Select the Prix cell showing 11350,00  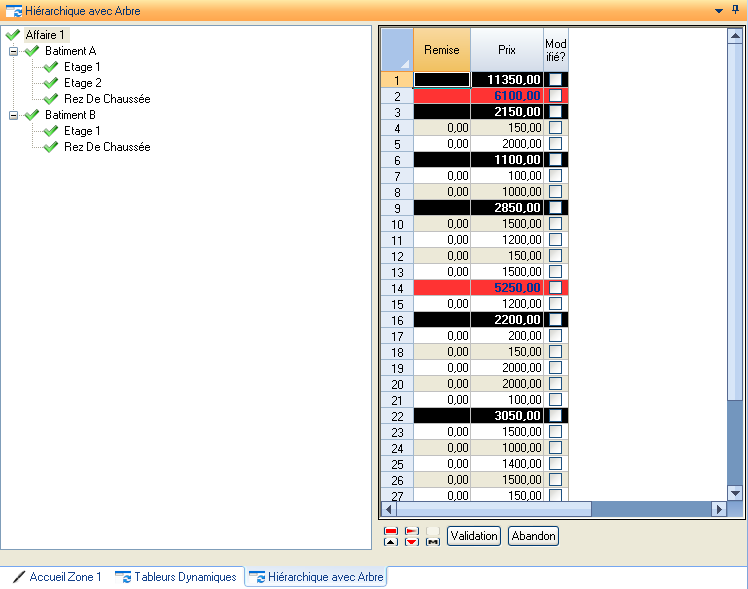[507, 79]
